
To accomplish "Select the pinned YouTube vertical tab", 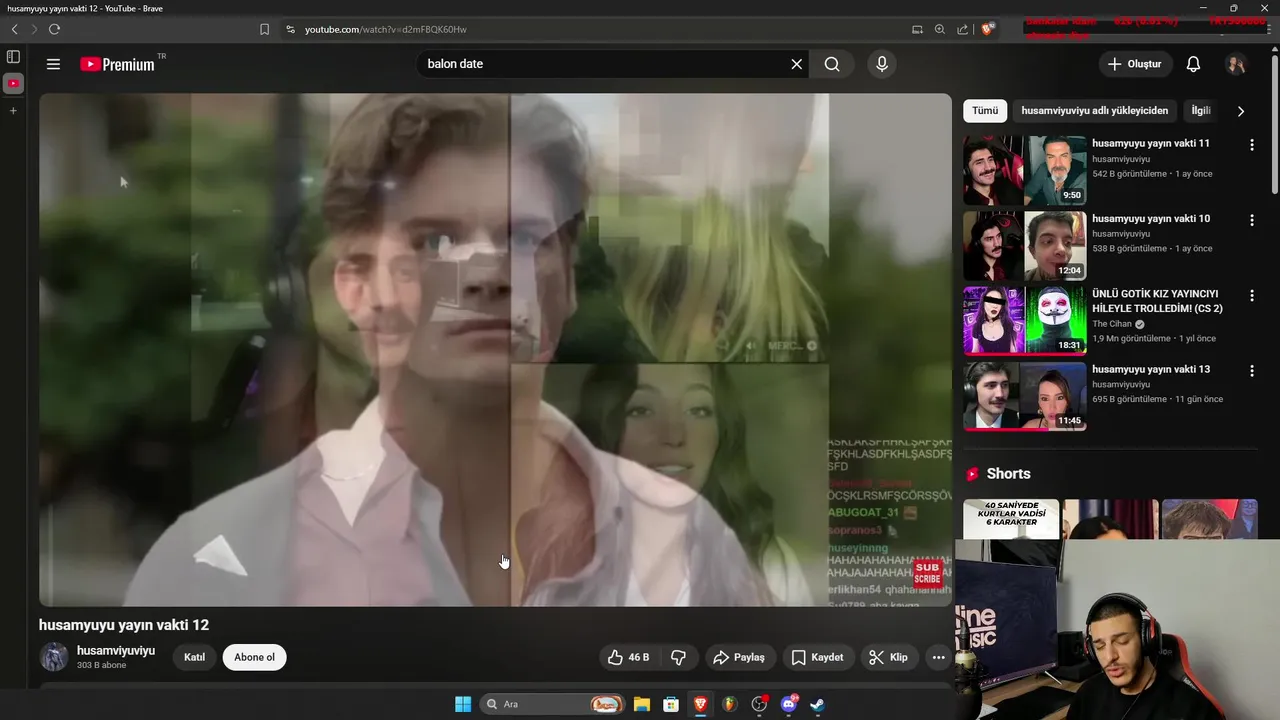I will tap(13, 83).
